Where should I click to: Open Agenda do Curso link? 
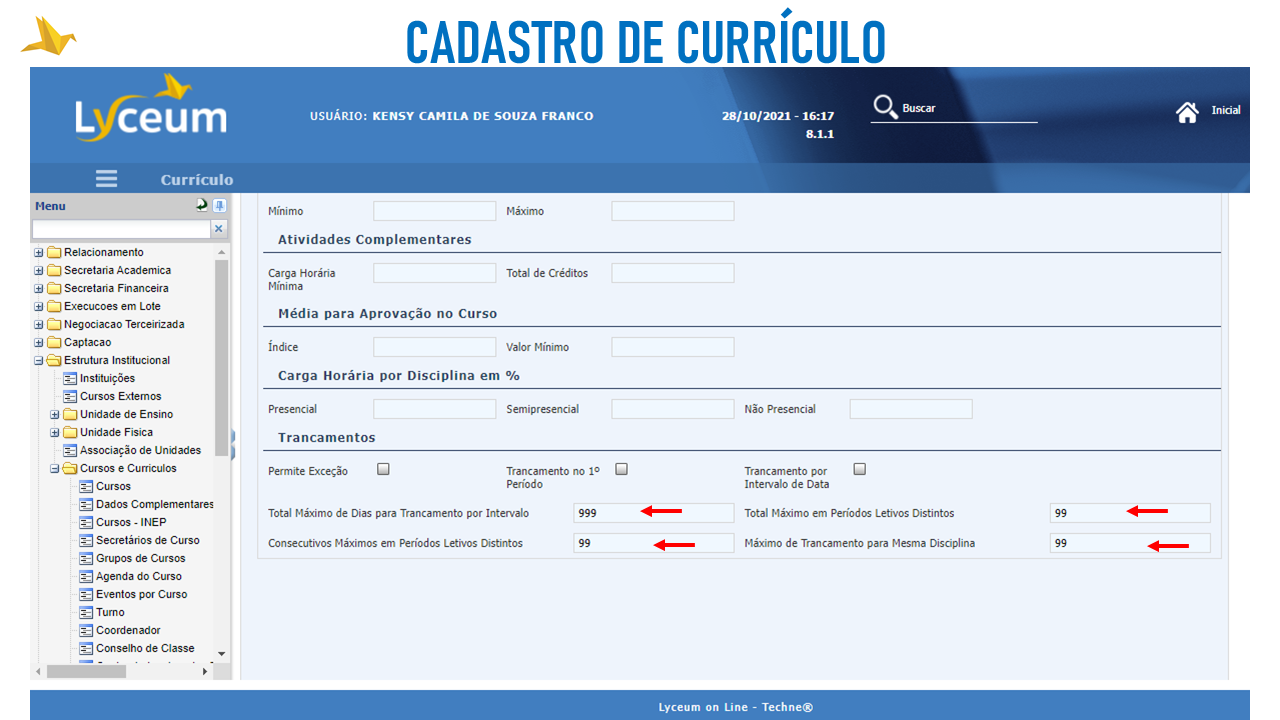(139, 576)
